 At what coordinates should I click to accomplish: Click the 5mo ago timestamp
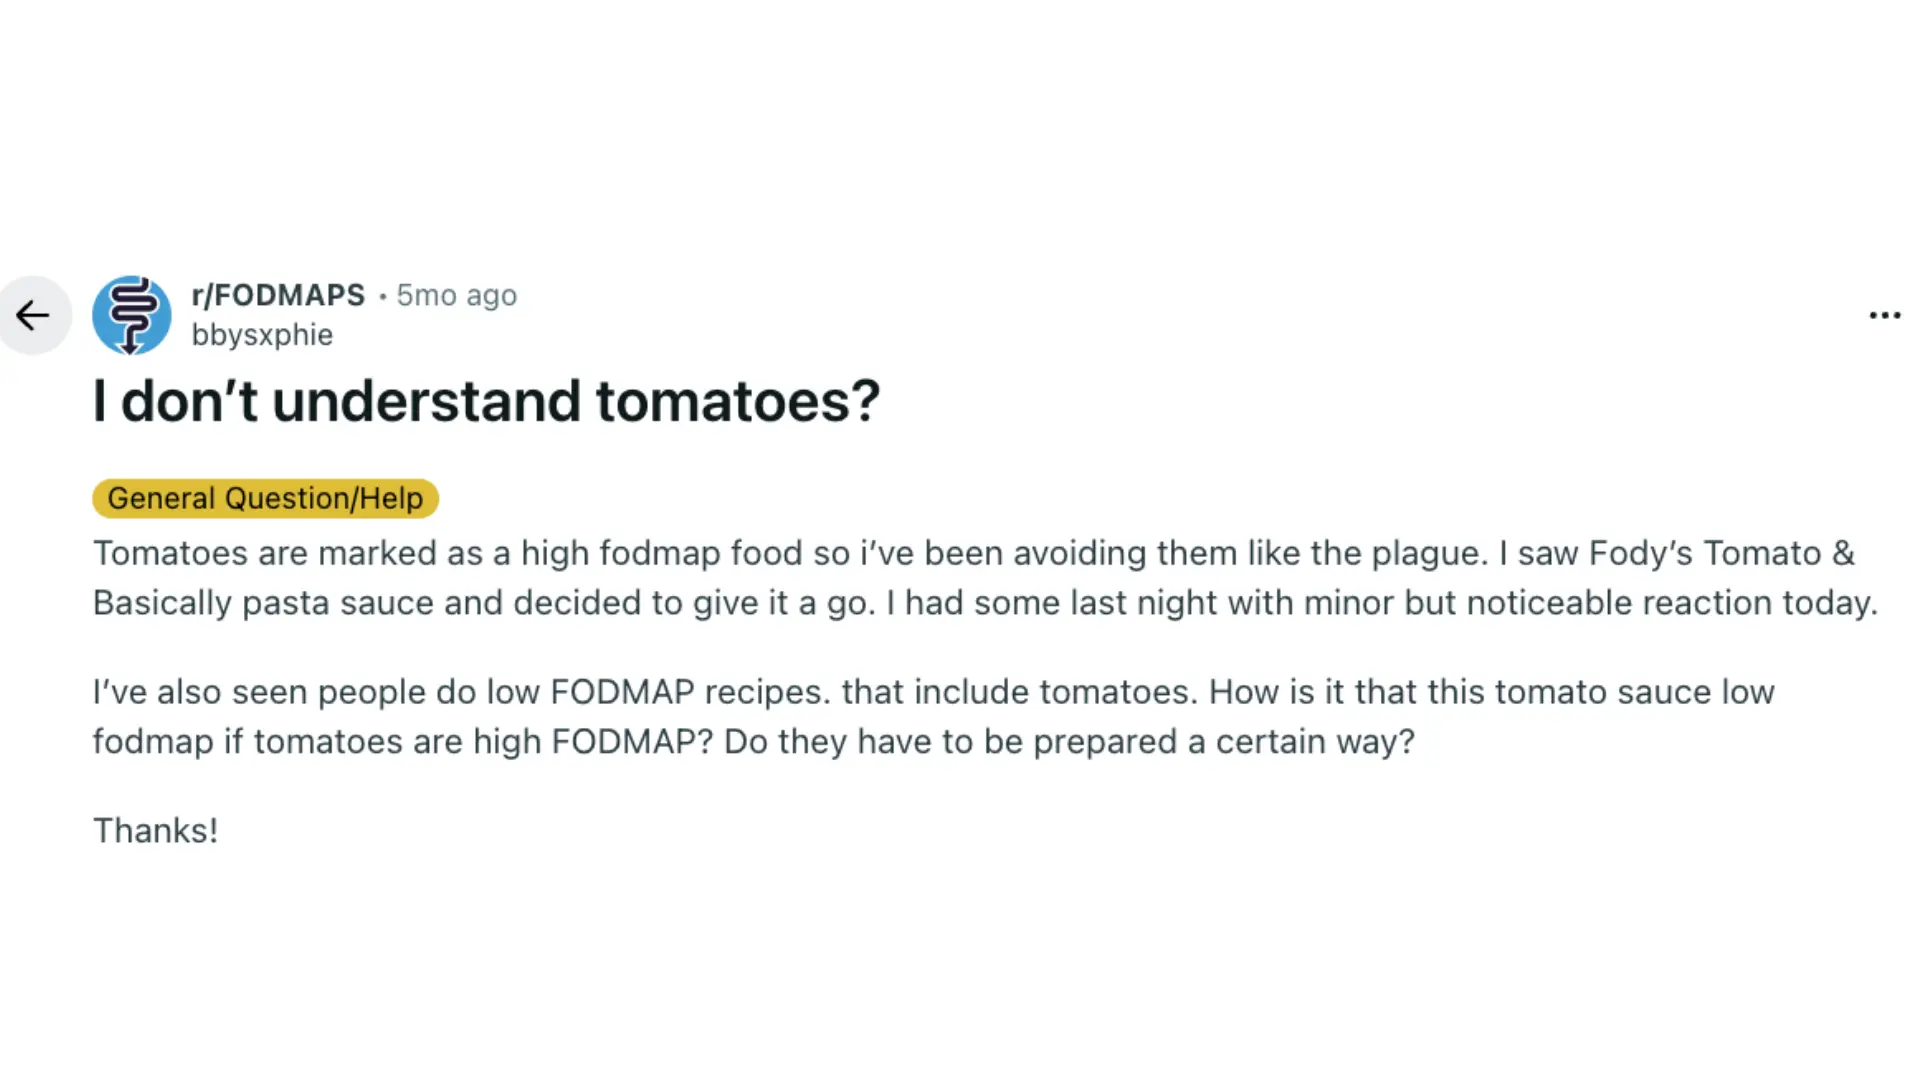[x=456, y=295]
